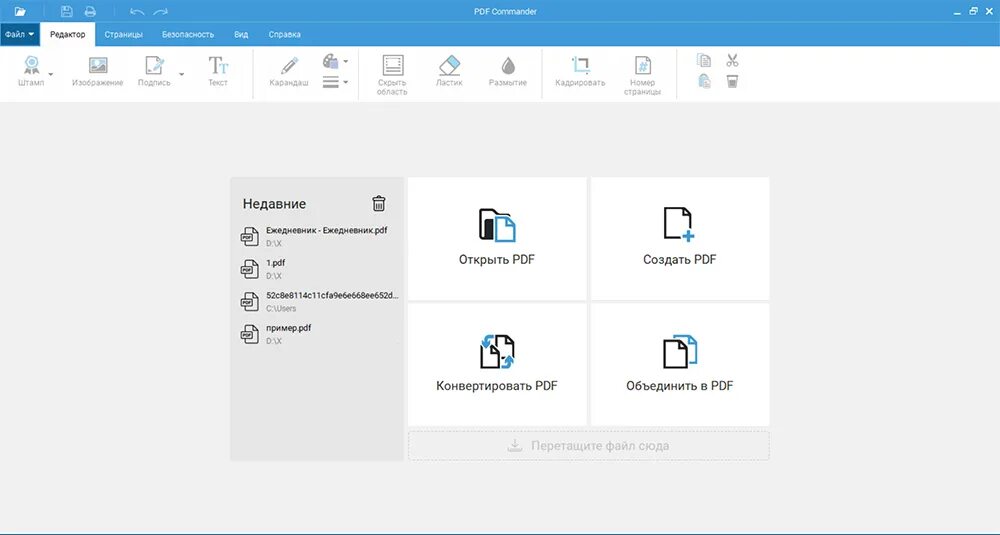
Task: Expand the Подпись dropdown arrow
Action: pos(181,74)
